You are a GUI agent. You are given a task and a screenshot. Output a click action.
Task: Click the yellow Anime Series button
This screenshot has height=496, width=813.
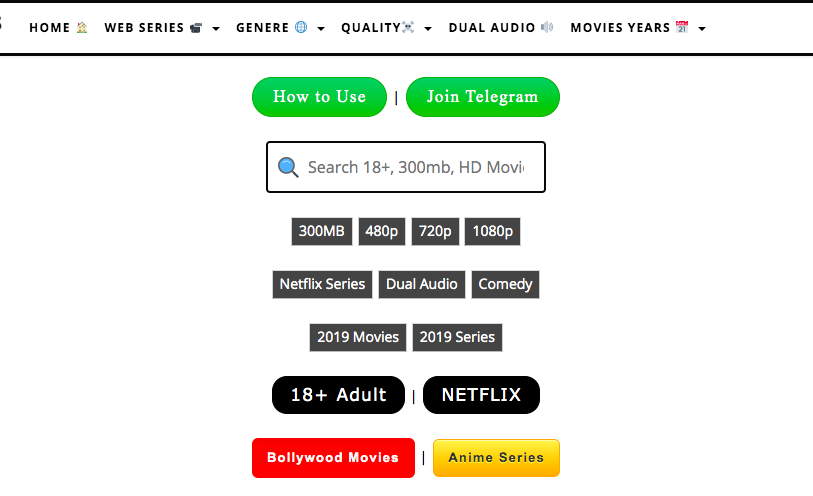tap(496, 458)
